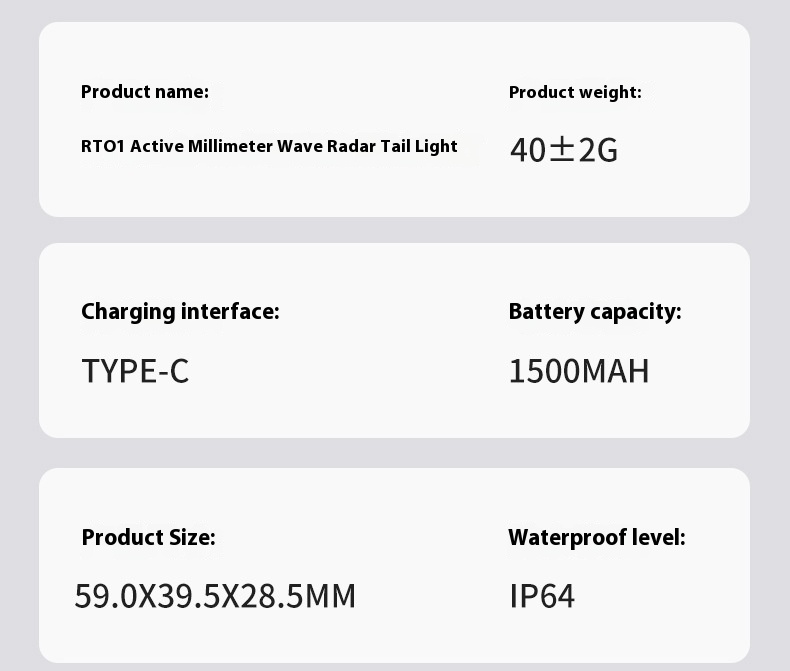790x671 pixels.
Task: Select the word "Wave" in product name
Action: [x=298, y=146]
